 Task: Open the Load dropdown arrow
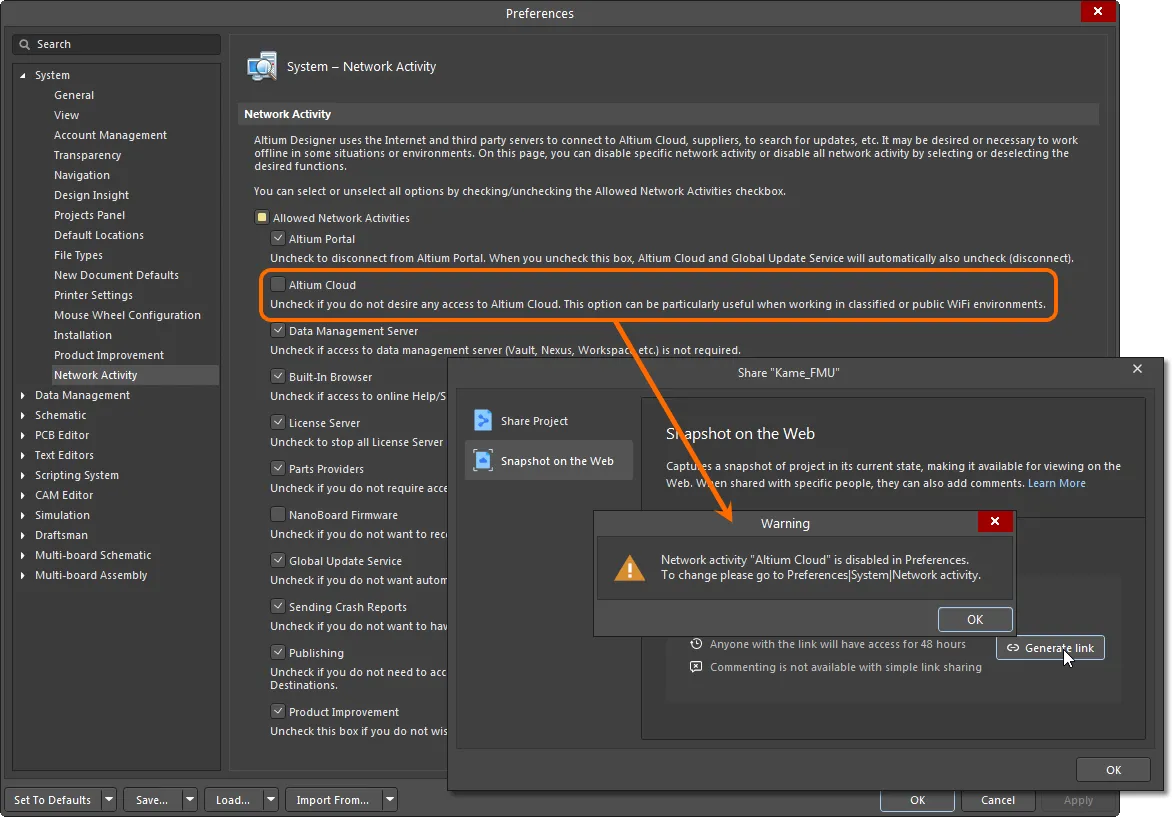coord(271,799)
